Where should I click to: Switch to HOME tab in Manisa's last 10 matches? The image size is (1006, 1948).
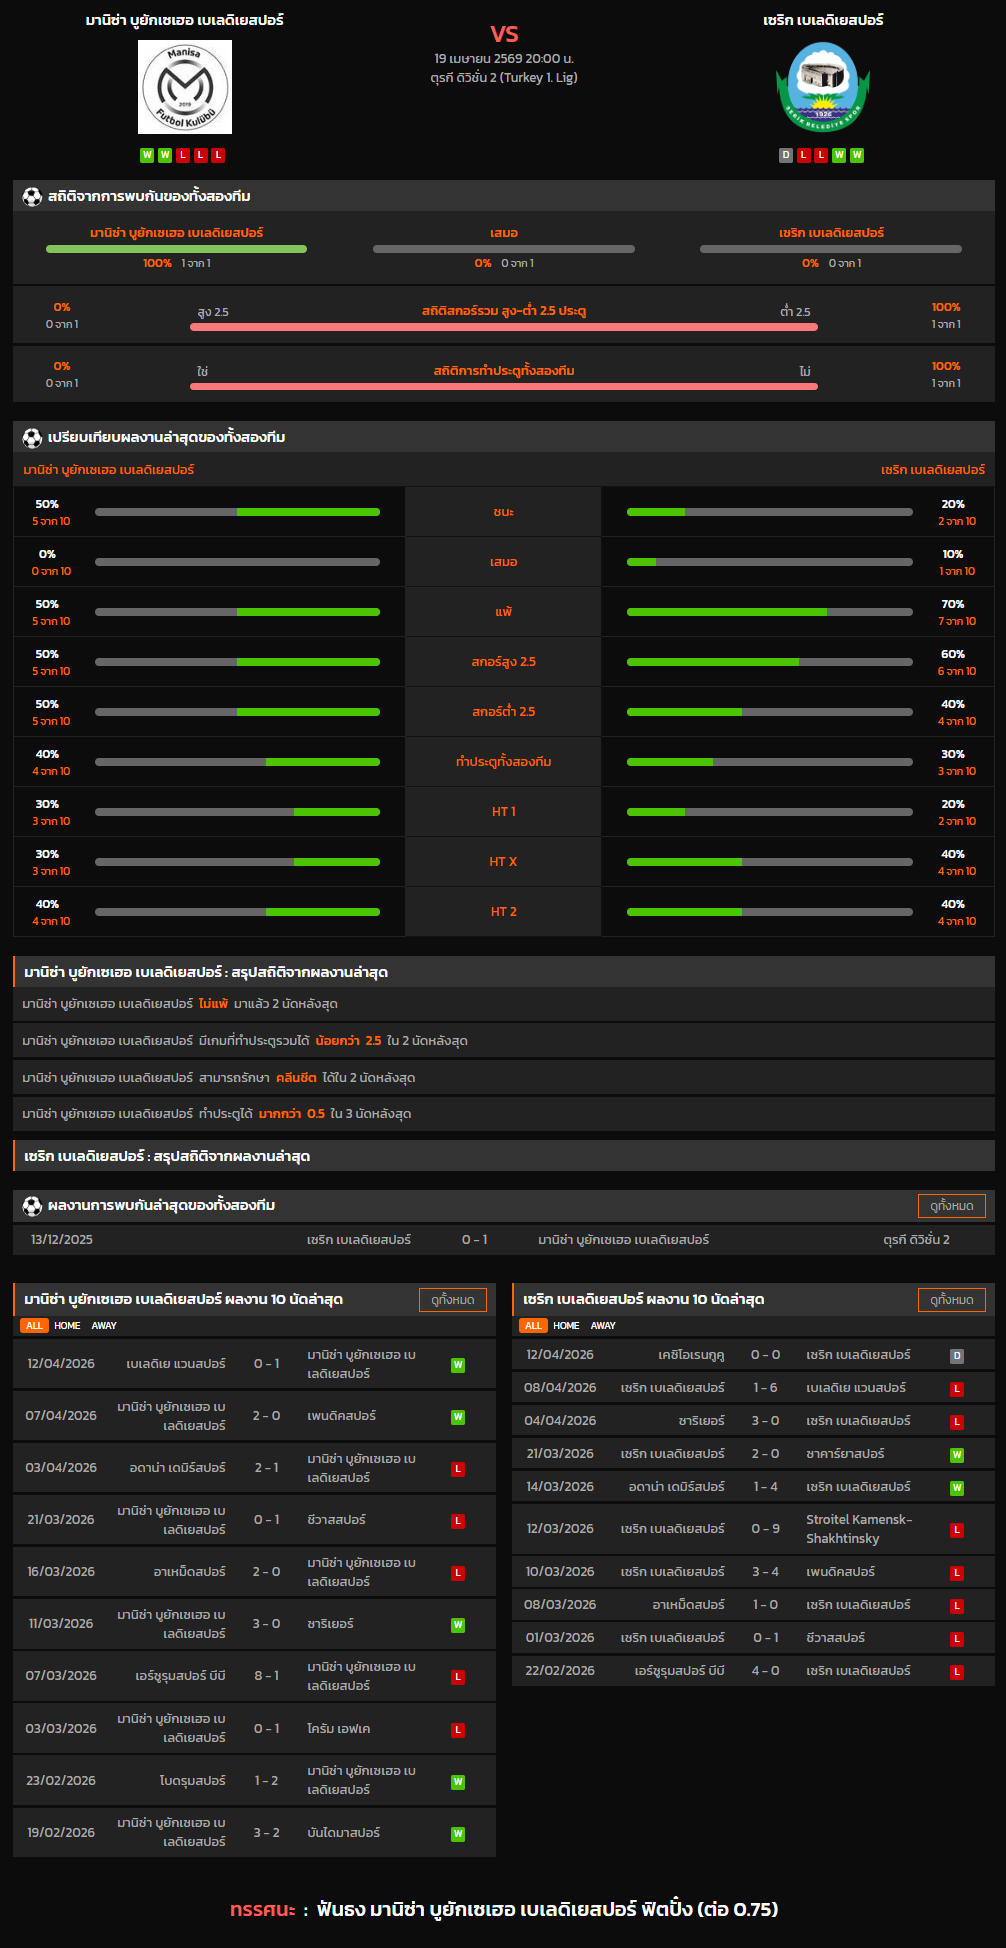(67, 1325)
